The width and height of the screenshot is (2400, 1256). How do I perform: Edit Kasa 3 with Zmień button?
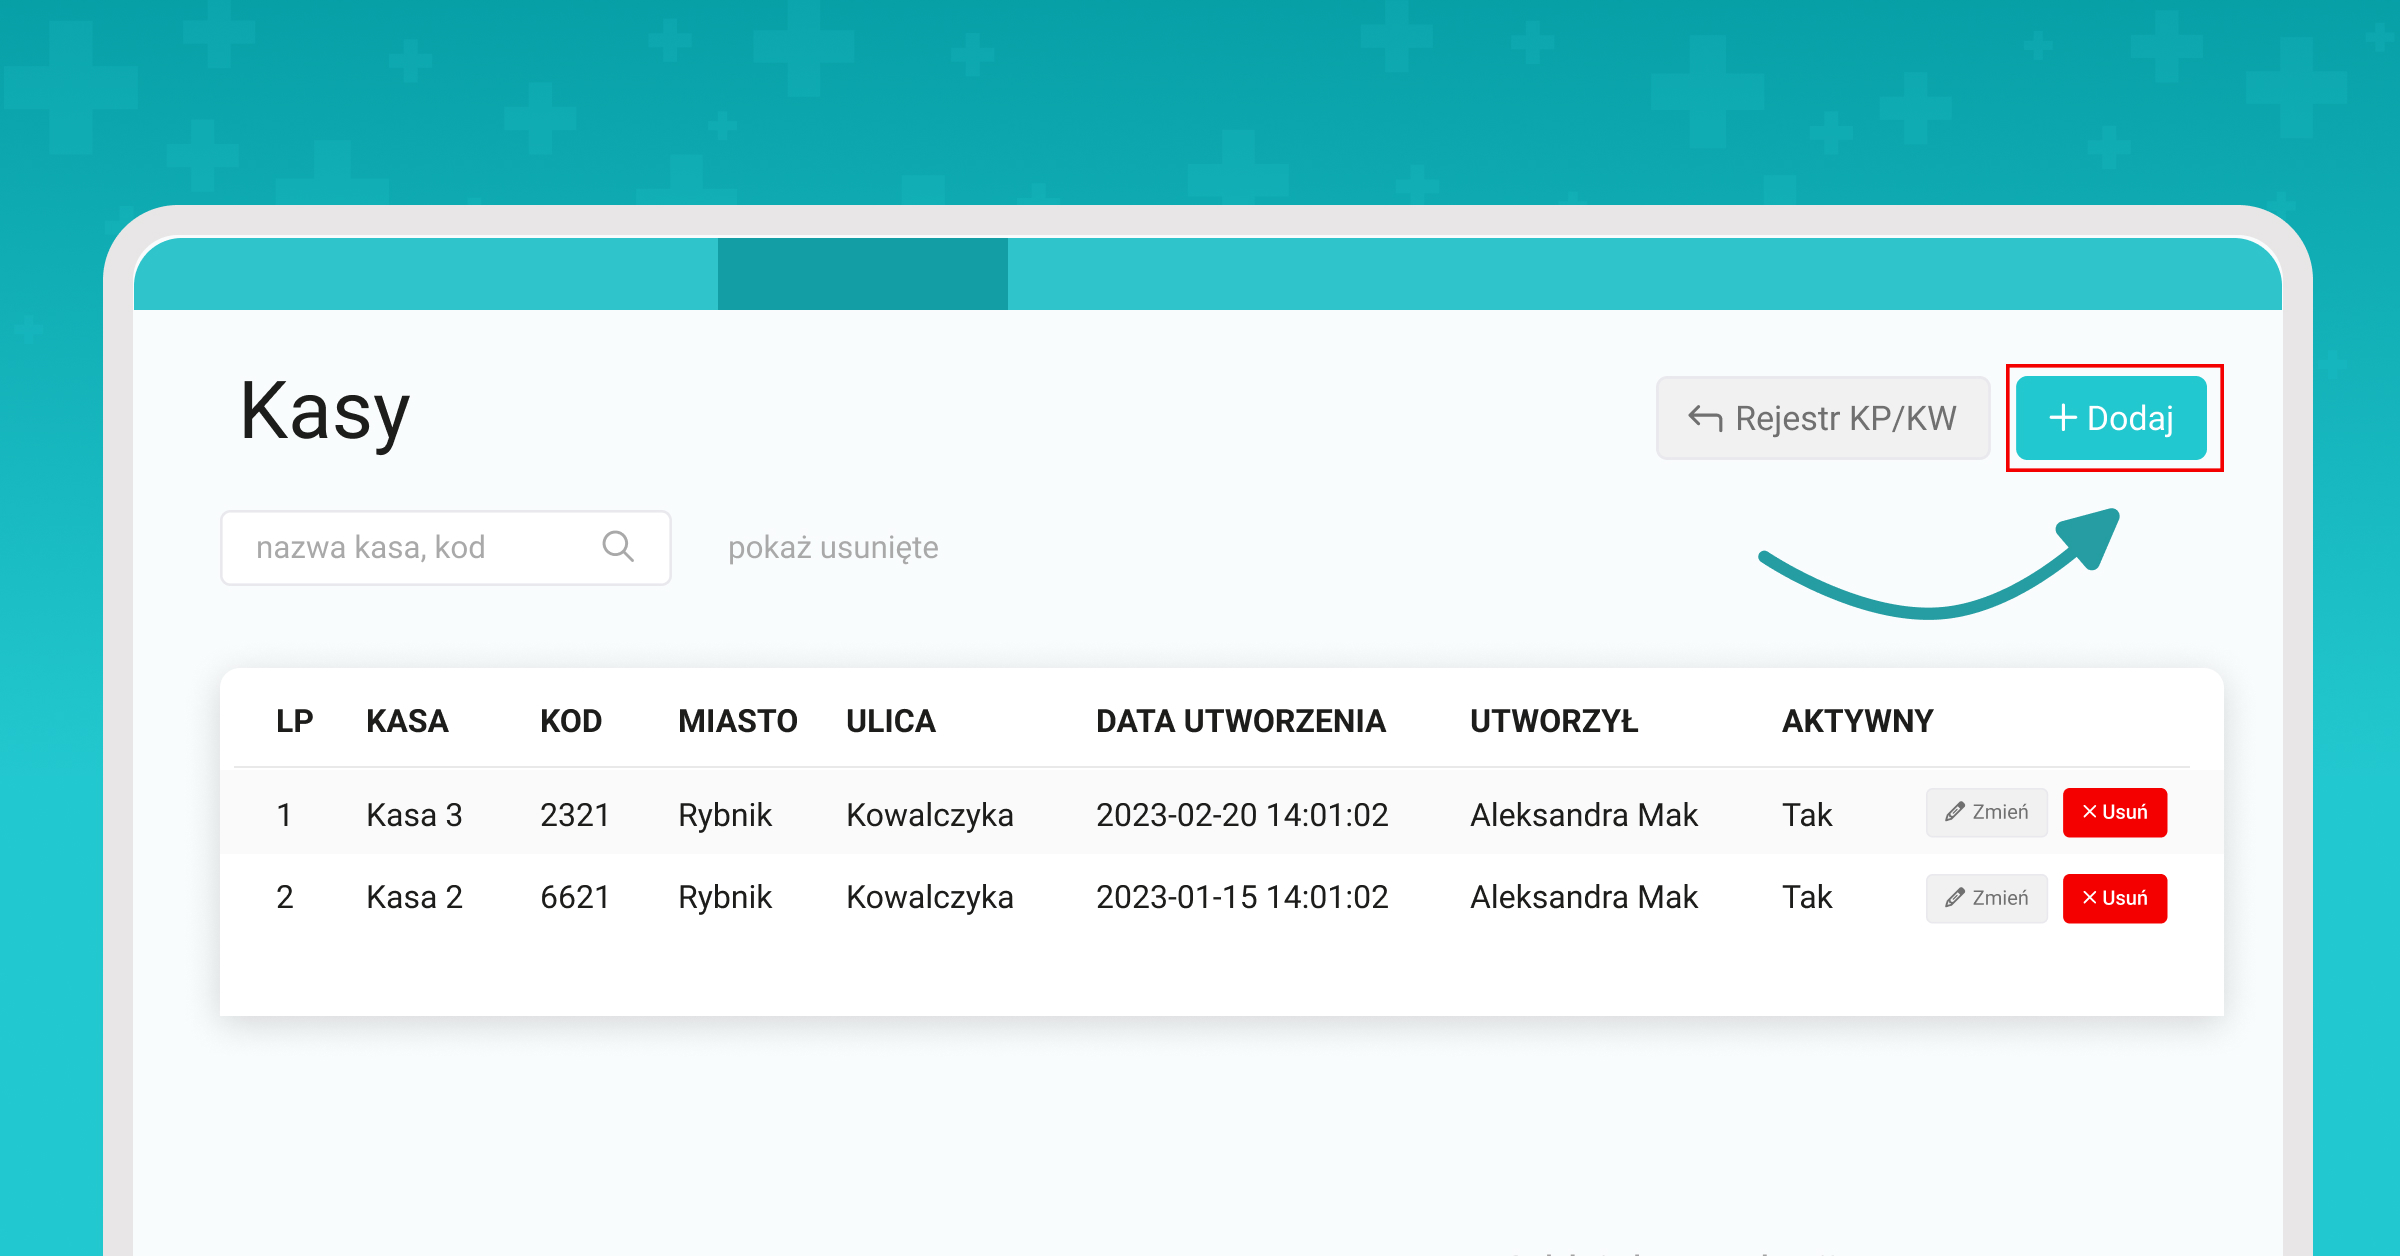pos(1986,812)
